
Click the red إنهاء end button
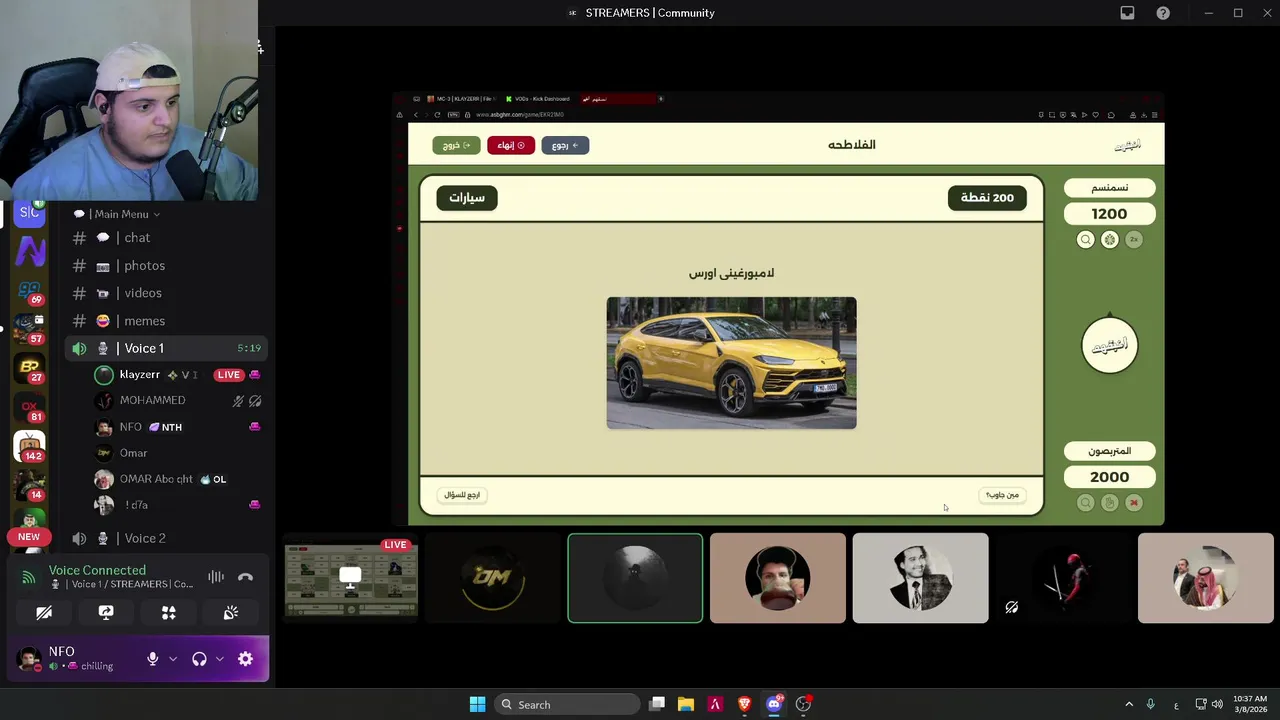(511, 145)
